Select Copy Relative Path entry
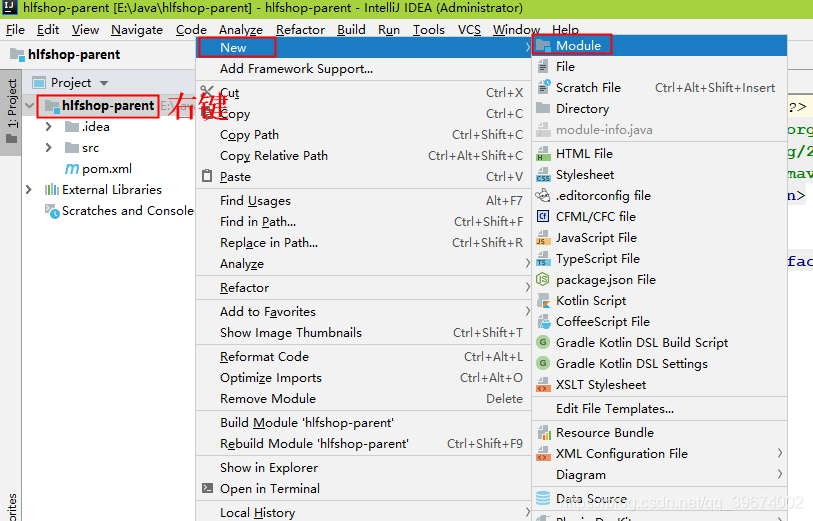 363,156
